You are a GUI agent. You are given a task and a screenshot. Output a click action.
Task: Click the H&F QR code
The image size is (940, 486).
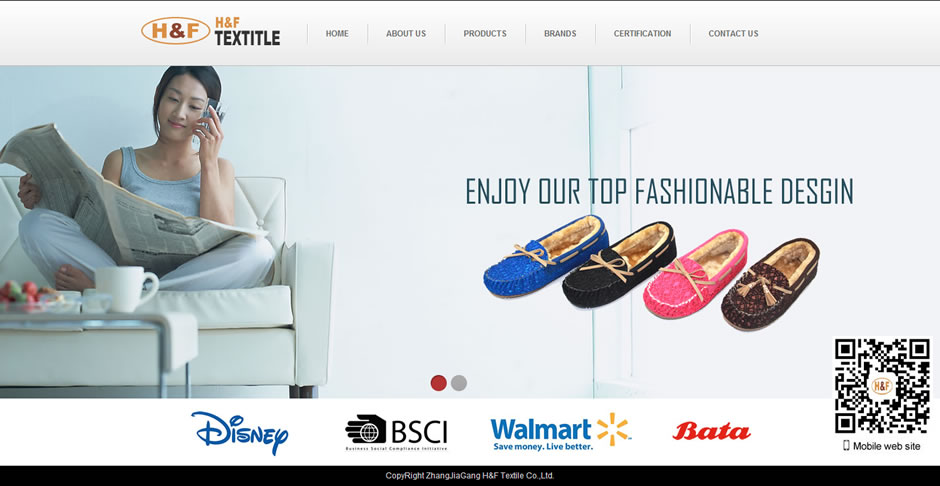coord(882,386)
